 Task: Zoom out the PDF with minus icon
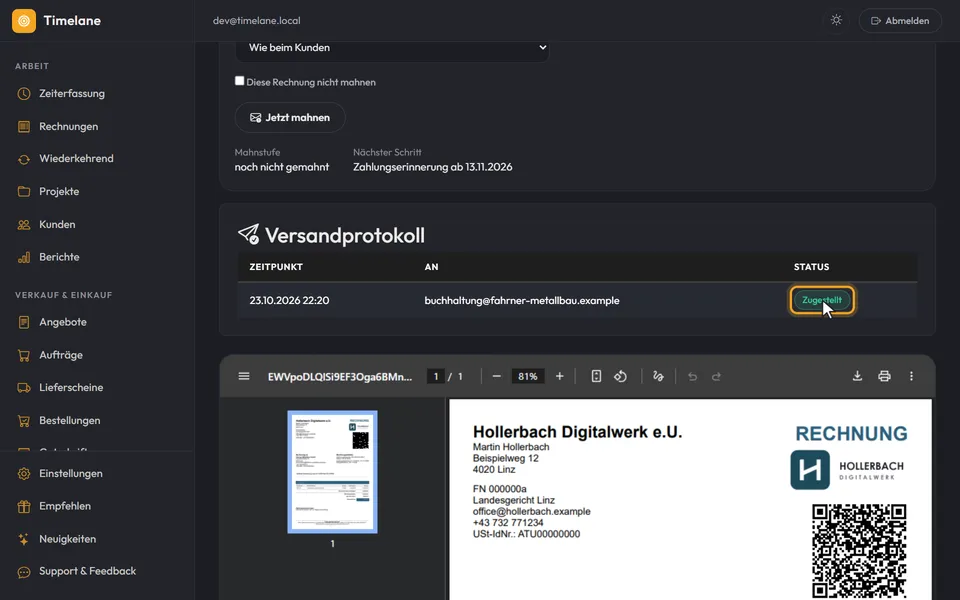pos(497,376)
